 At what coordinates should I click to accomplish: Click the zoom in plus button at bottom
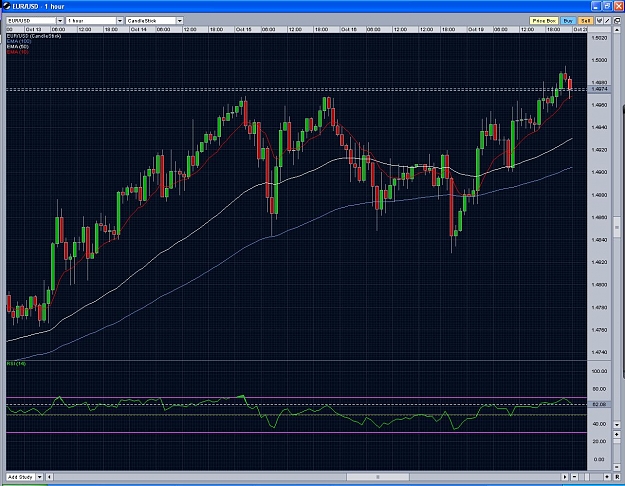(x=607, y=477)
